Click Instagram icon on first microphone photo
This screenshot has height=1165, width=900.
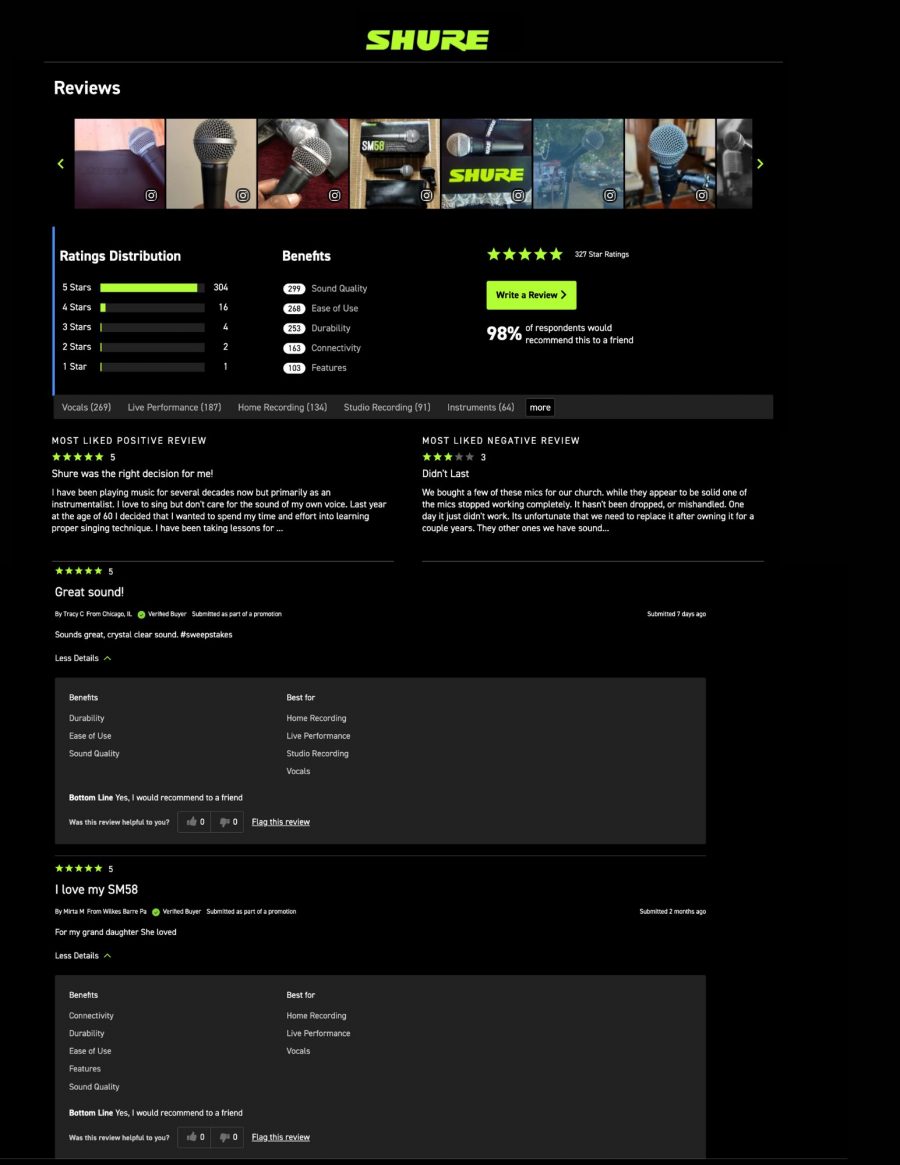coord(151,196)
